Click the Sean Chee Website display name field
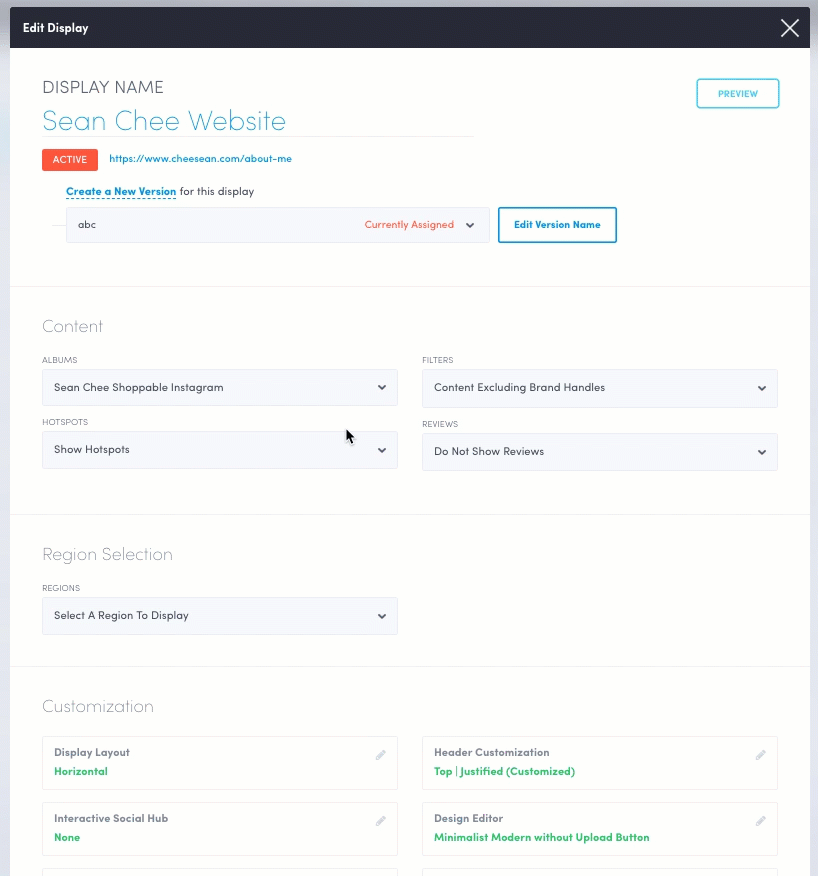The image size is (818, 876). pyautogui.click(x=257, y=121)
